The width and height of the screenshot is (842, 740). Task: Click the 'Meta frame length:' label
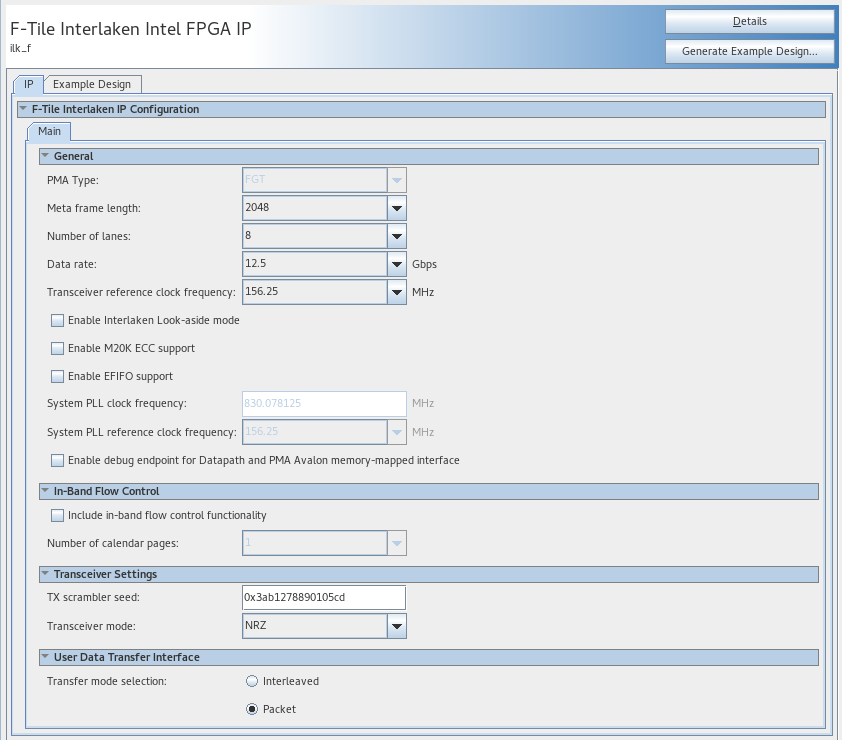[94, 208]
